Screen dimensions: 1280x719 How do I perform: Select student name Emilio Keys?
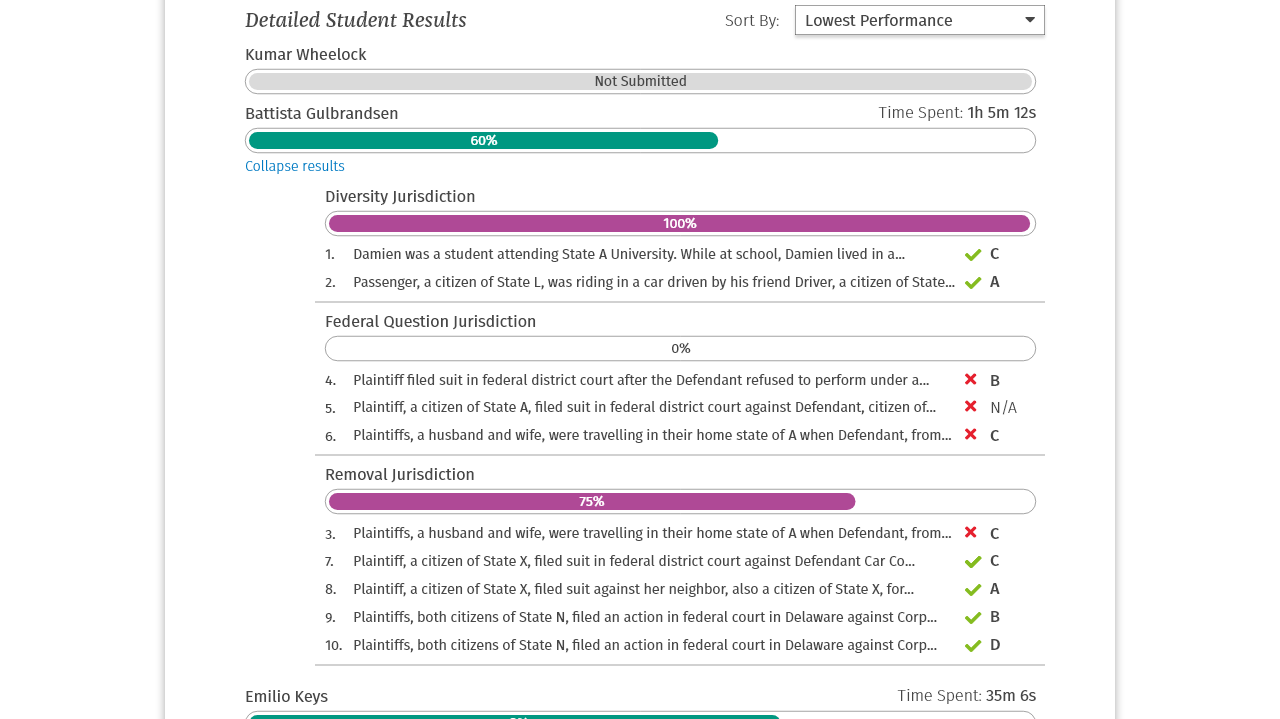(x=286, y=696)
